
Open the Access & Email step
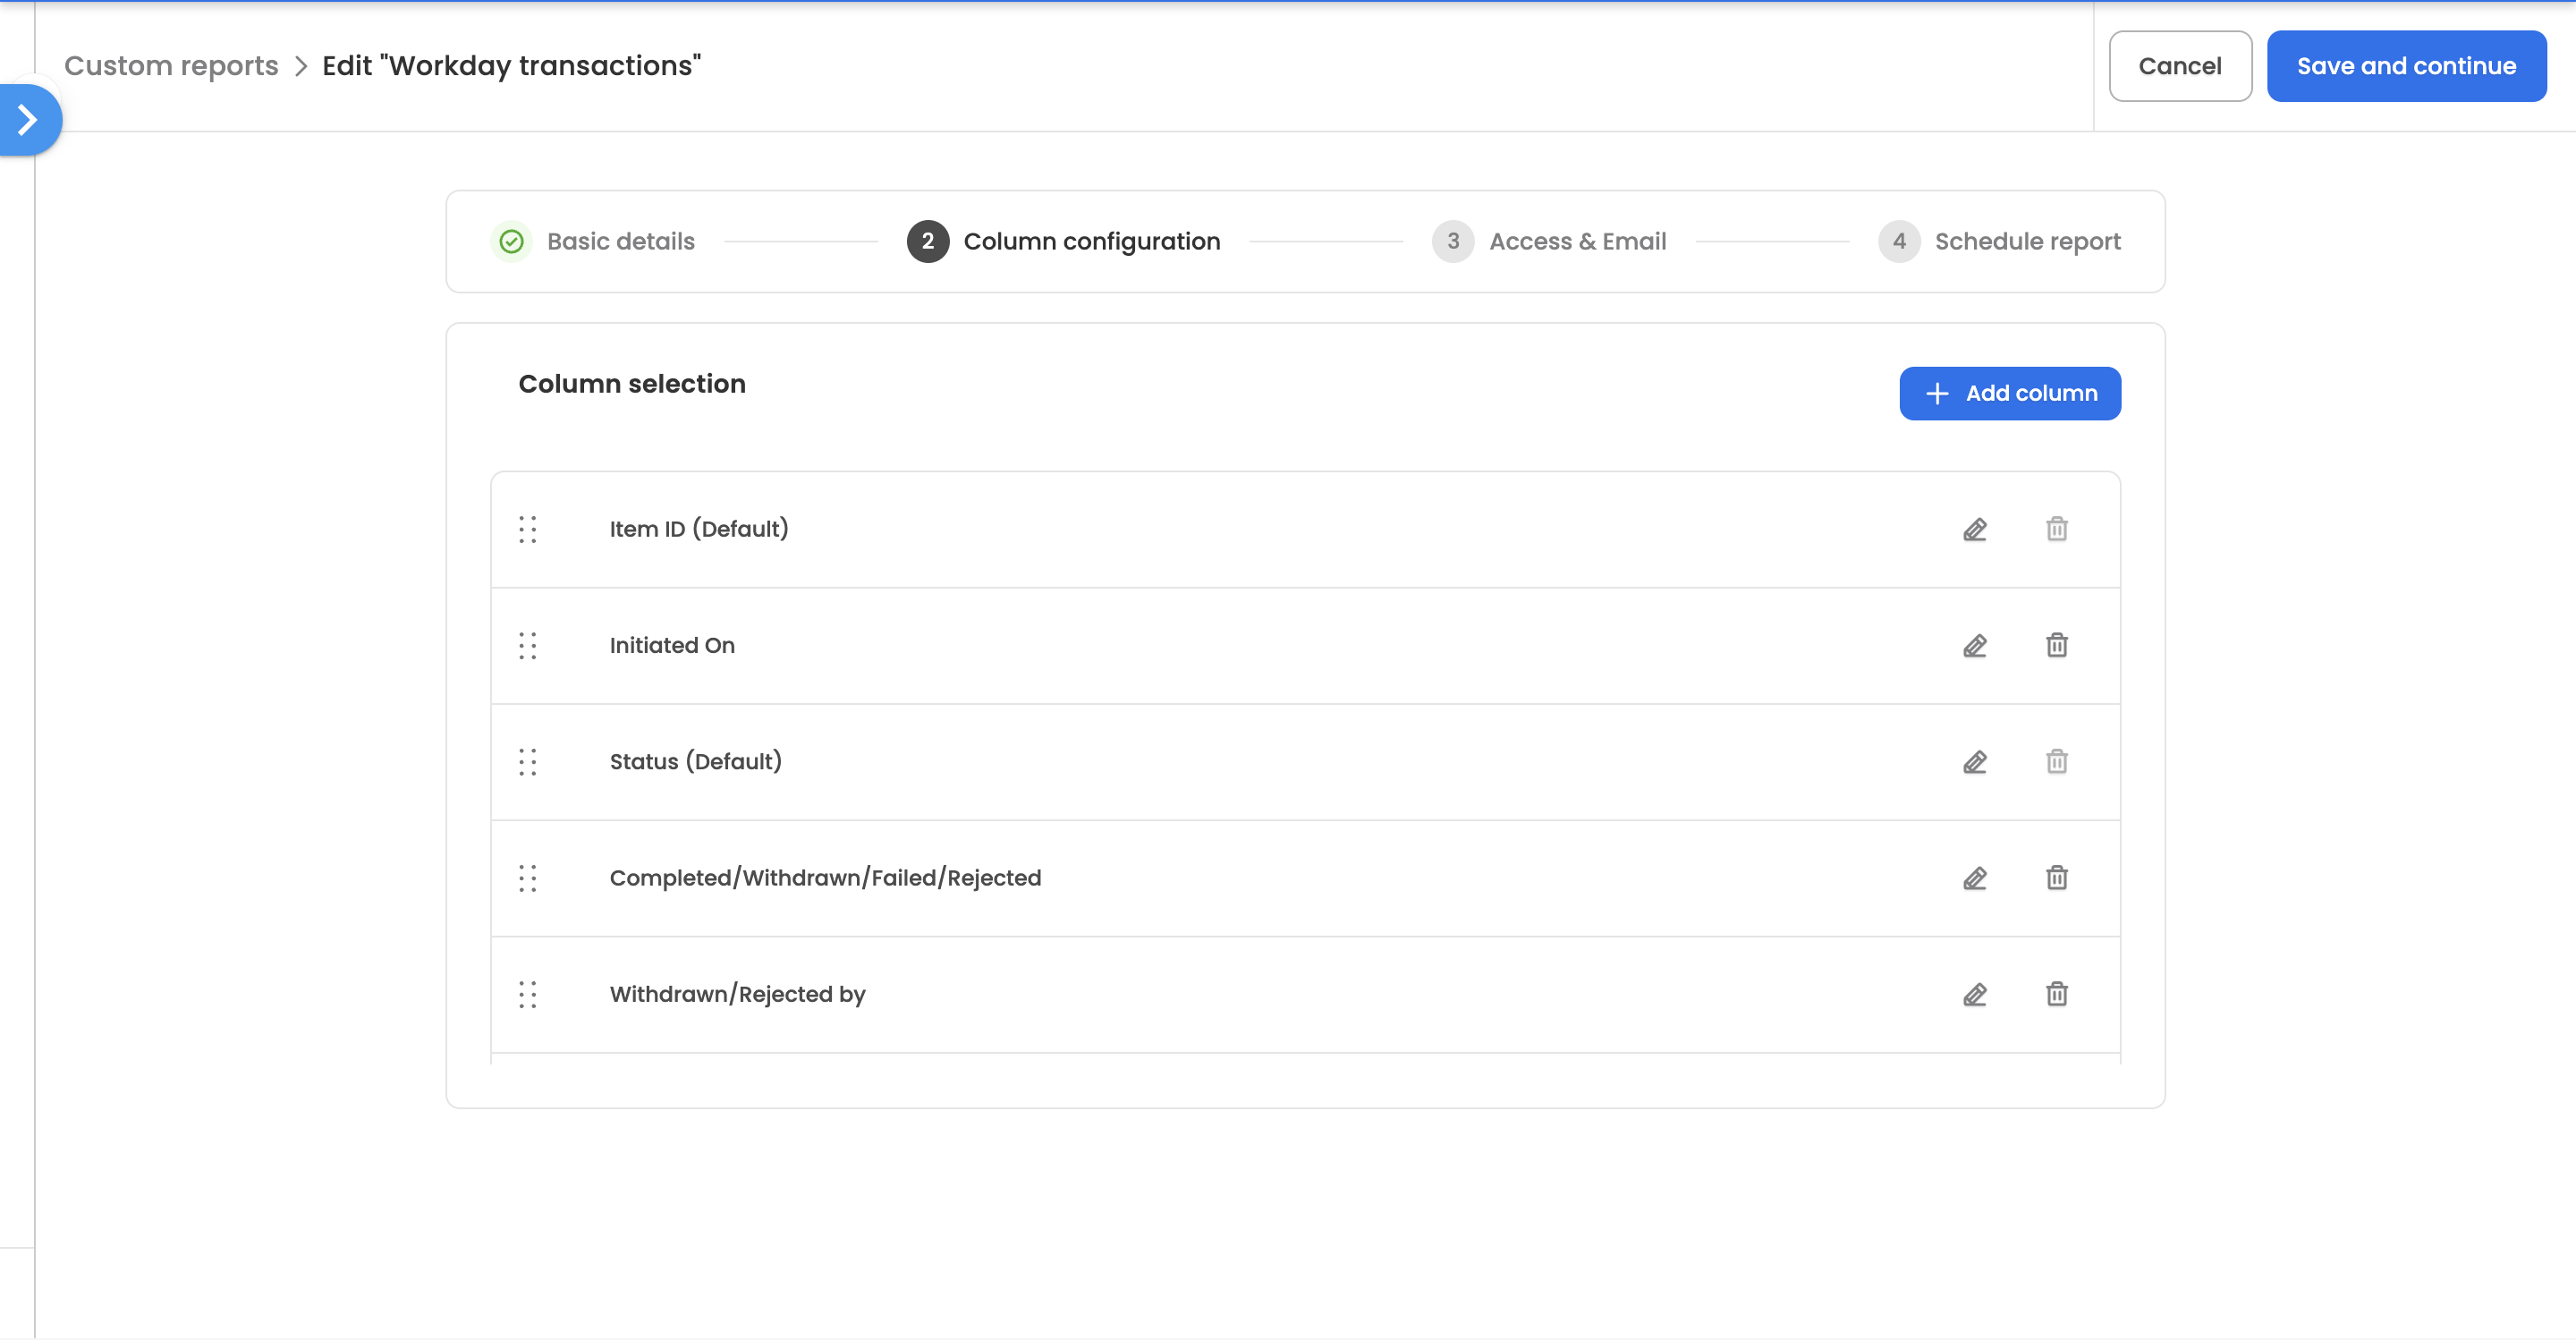(1576, 241)
